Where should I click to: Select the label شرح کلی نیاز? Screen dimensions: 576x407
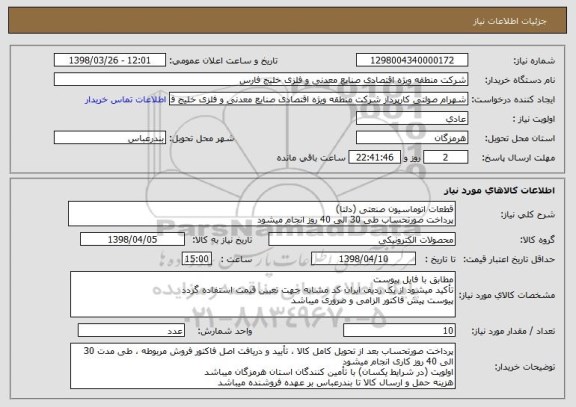[x=528, y=215]
